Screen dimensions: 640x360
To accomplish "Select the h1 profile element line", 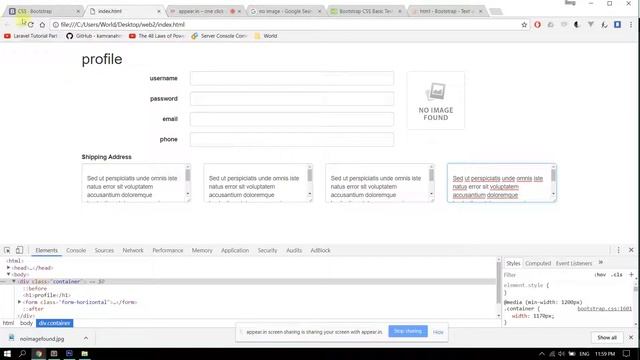I will tap(47, 295).
